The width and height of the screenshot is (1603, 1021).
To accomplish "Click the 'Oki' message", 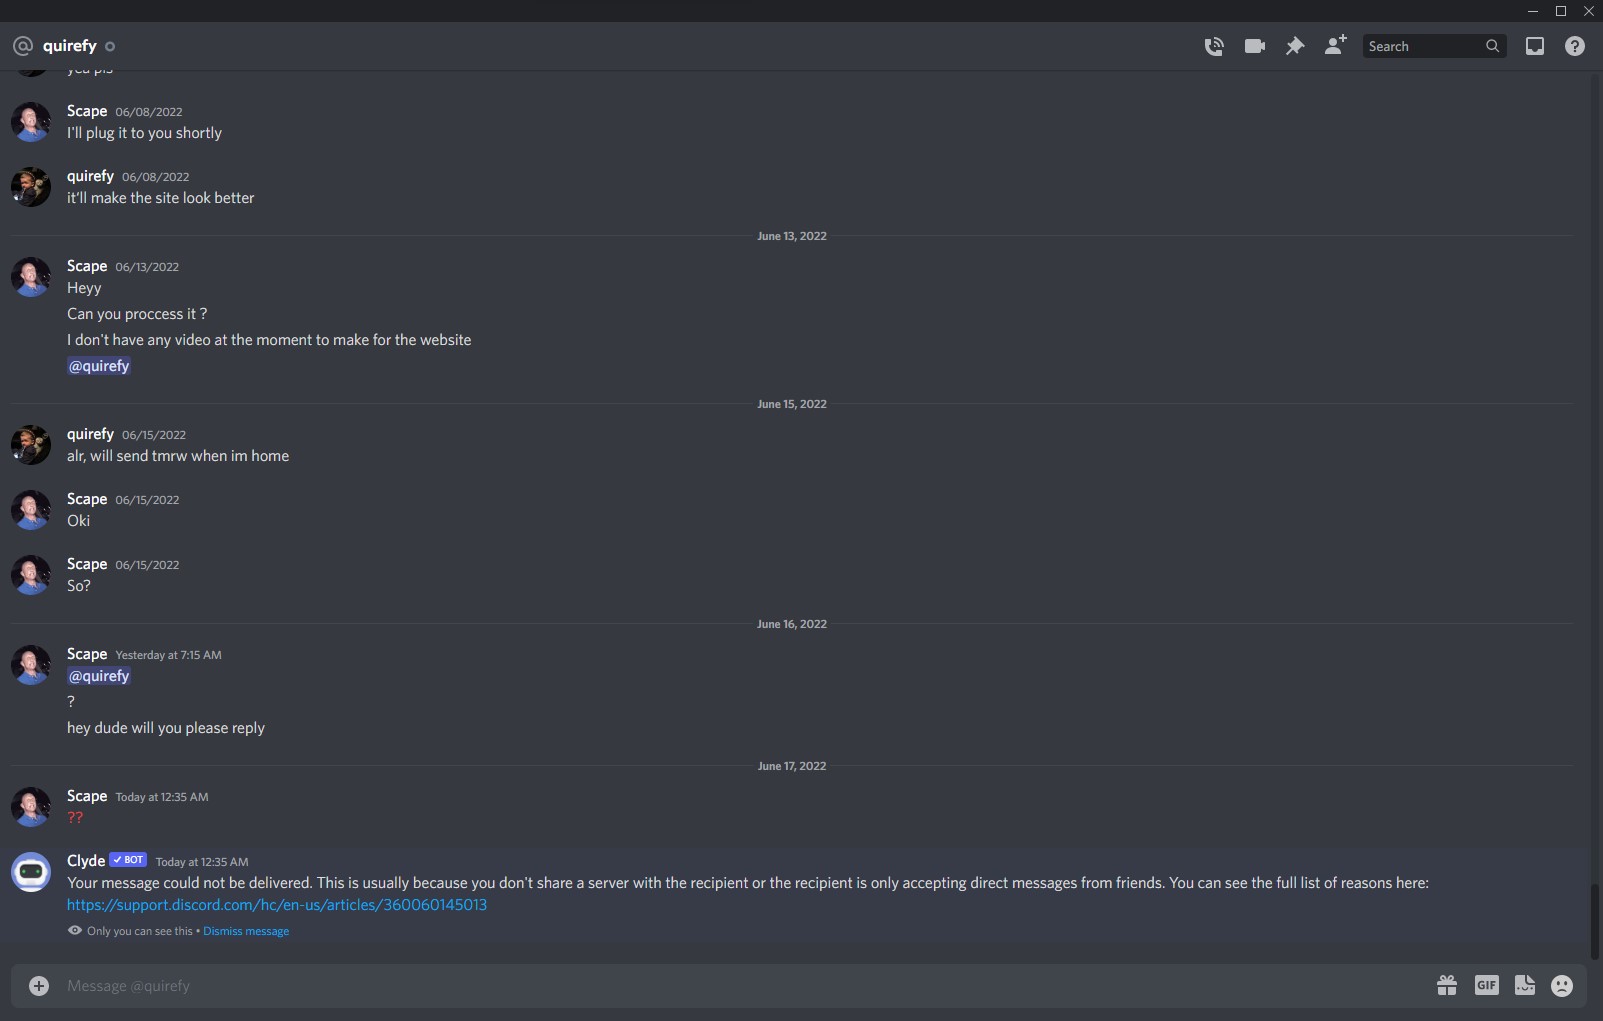I will coord(79,521).
